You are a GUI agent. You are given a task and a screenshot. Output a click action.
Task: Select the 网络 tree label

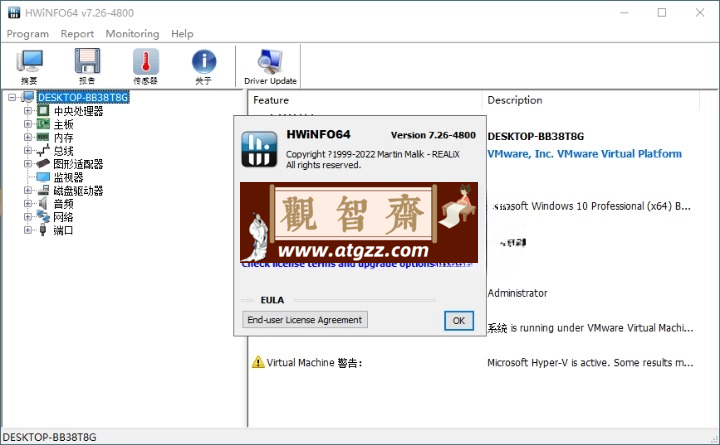click(x=63, y=217)
